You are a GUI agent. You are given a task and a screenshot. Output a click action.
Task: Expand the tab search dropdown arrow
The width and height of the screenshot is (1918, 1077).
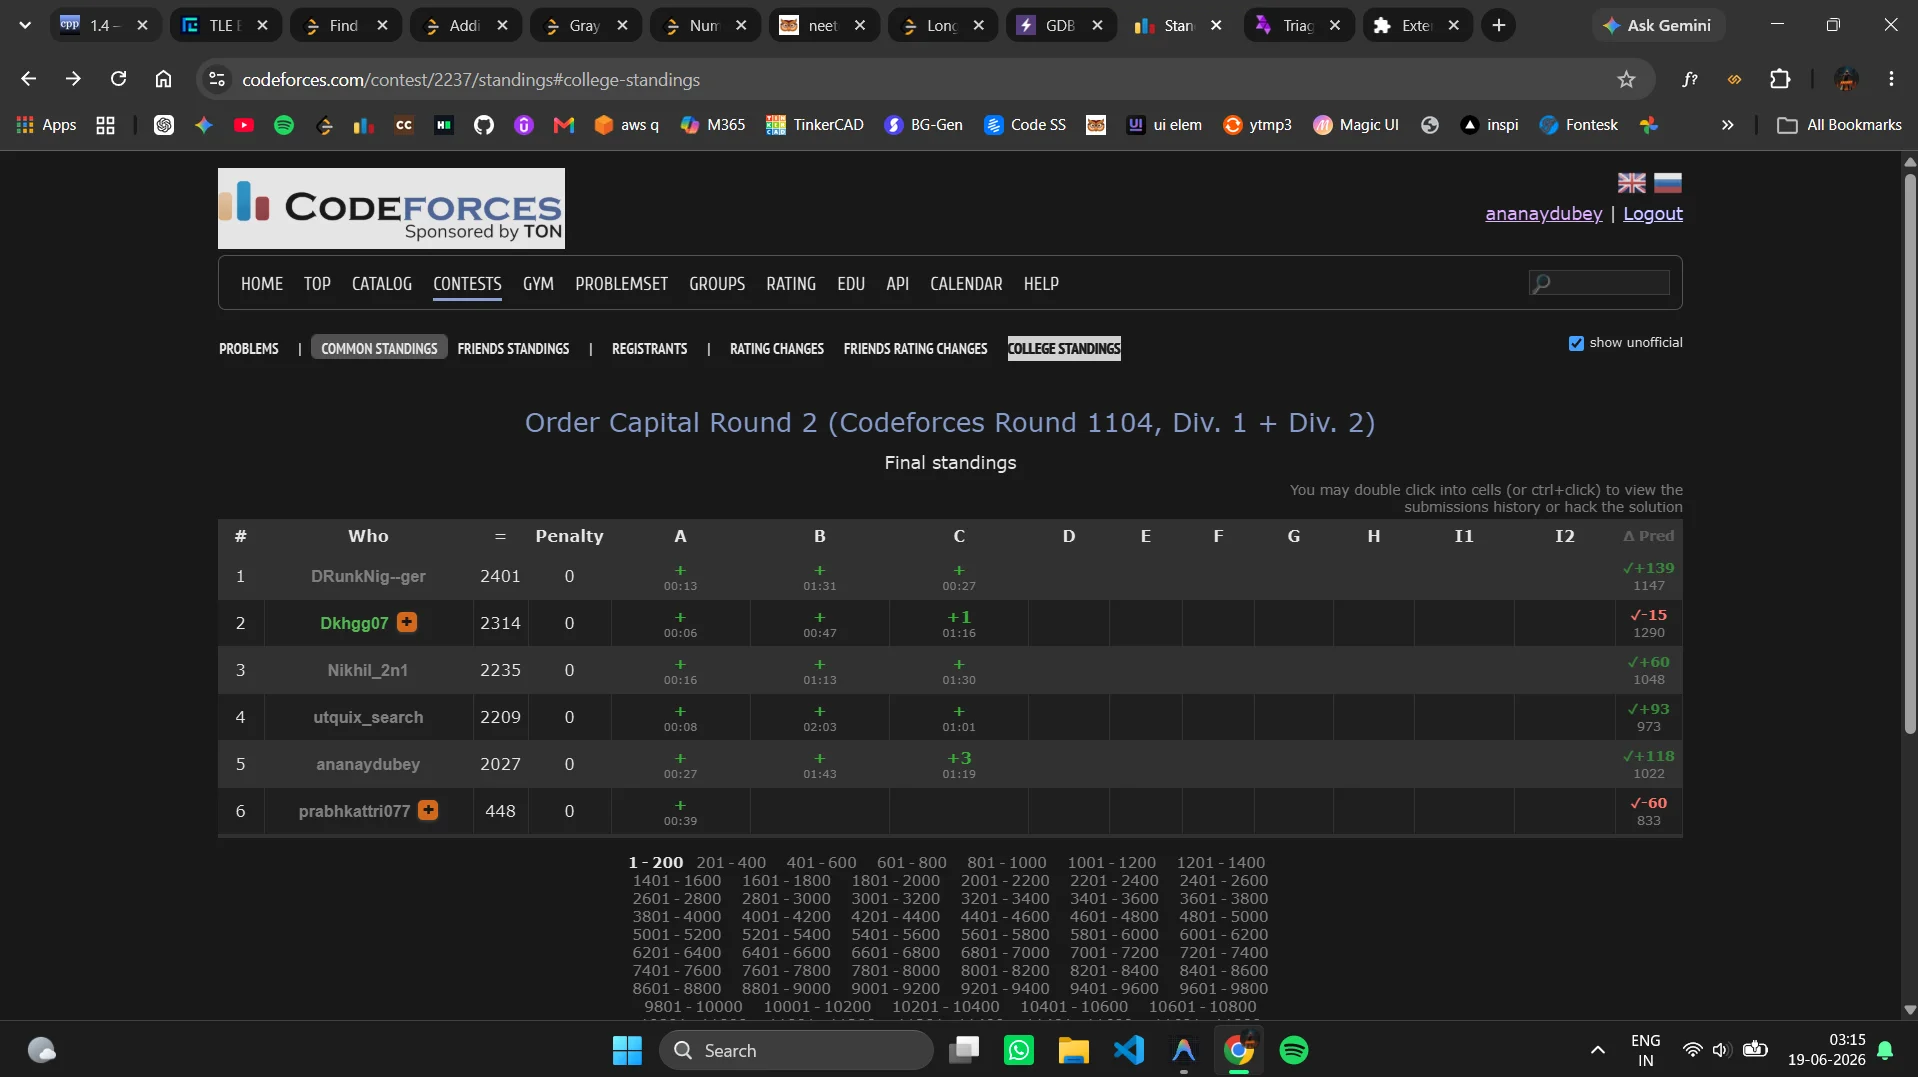[25, 25]
